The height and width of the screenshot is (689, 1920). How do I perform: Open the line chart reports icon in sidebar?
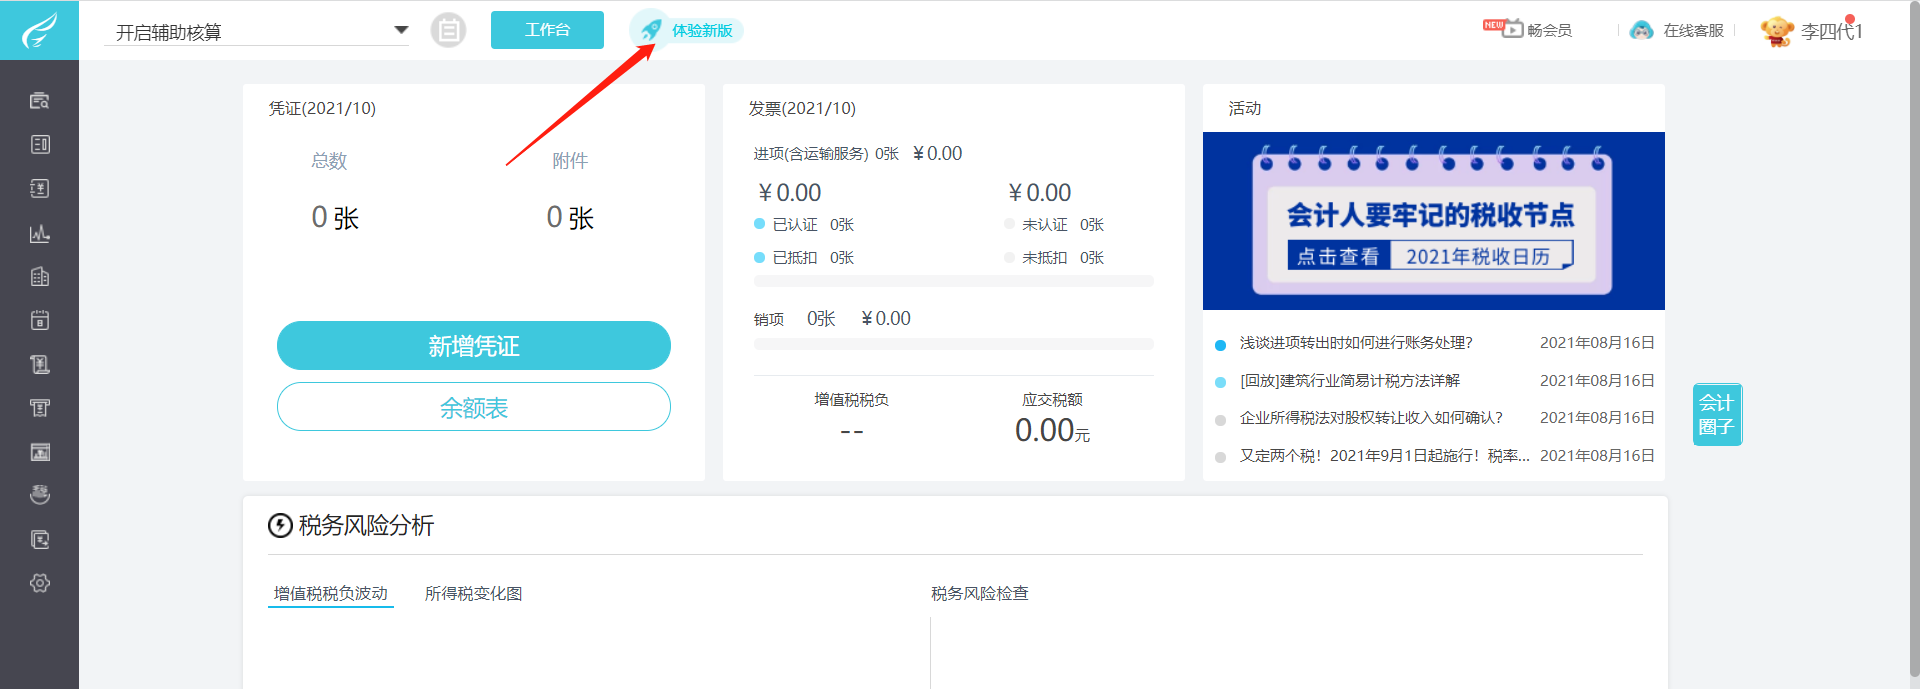click(40, 233)
